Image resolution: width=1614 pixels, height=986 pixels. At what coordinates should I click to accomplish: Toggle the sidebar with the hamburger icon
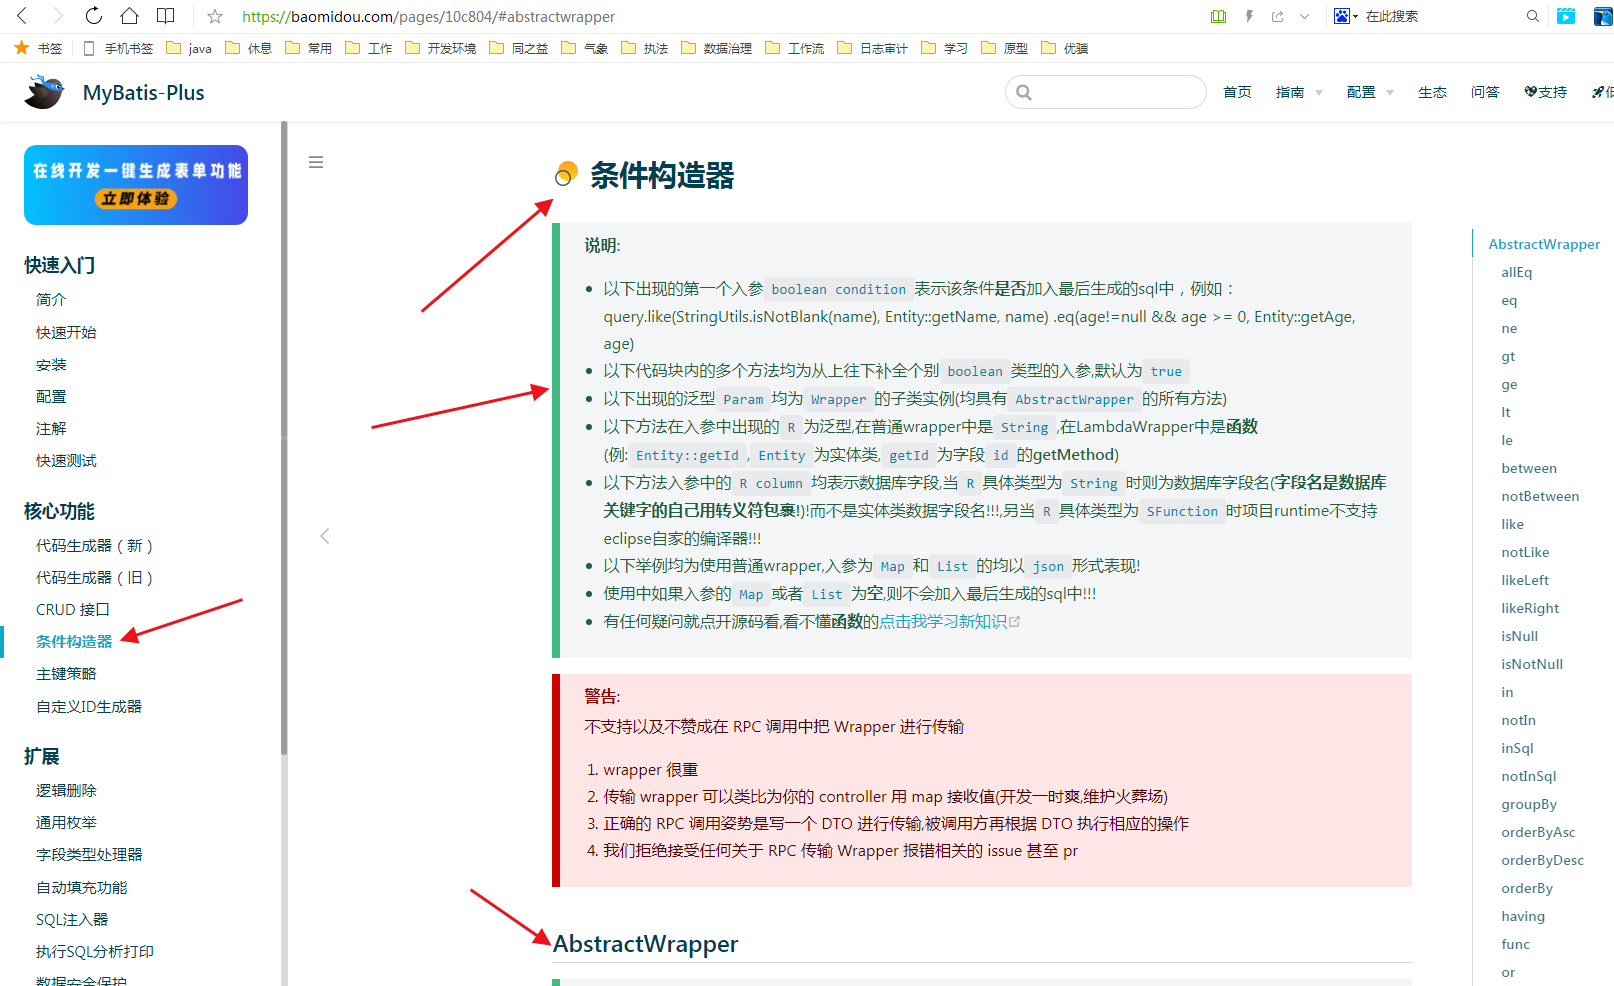point(316,162)
